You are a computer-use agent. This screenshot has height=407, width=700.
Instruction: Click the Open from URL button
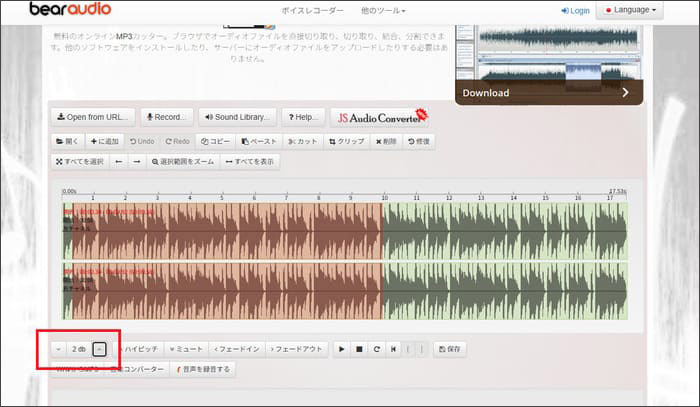tap(93, 117)
